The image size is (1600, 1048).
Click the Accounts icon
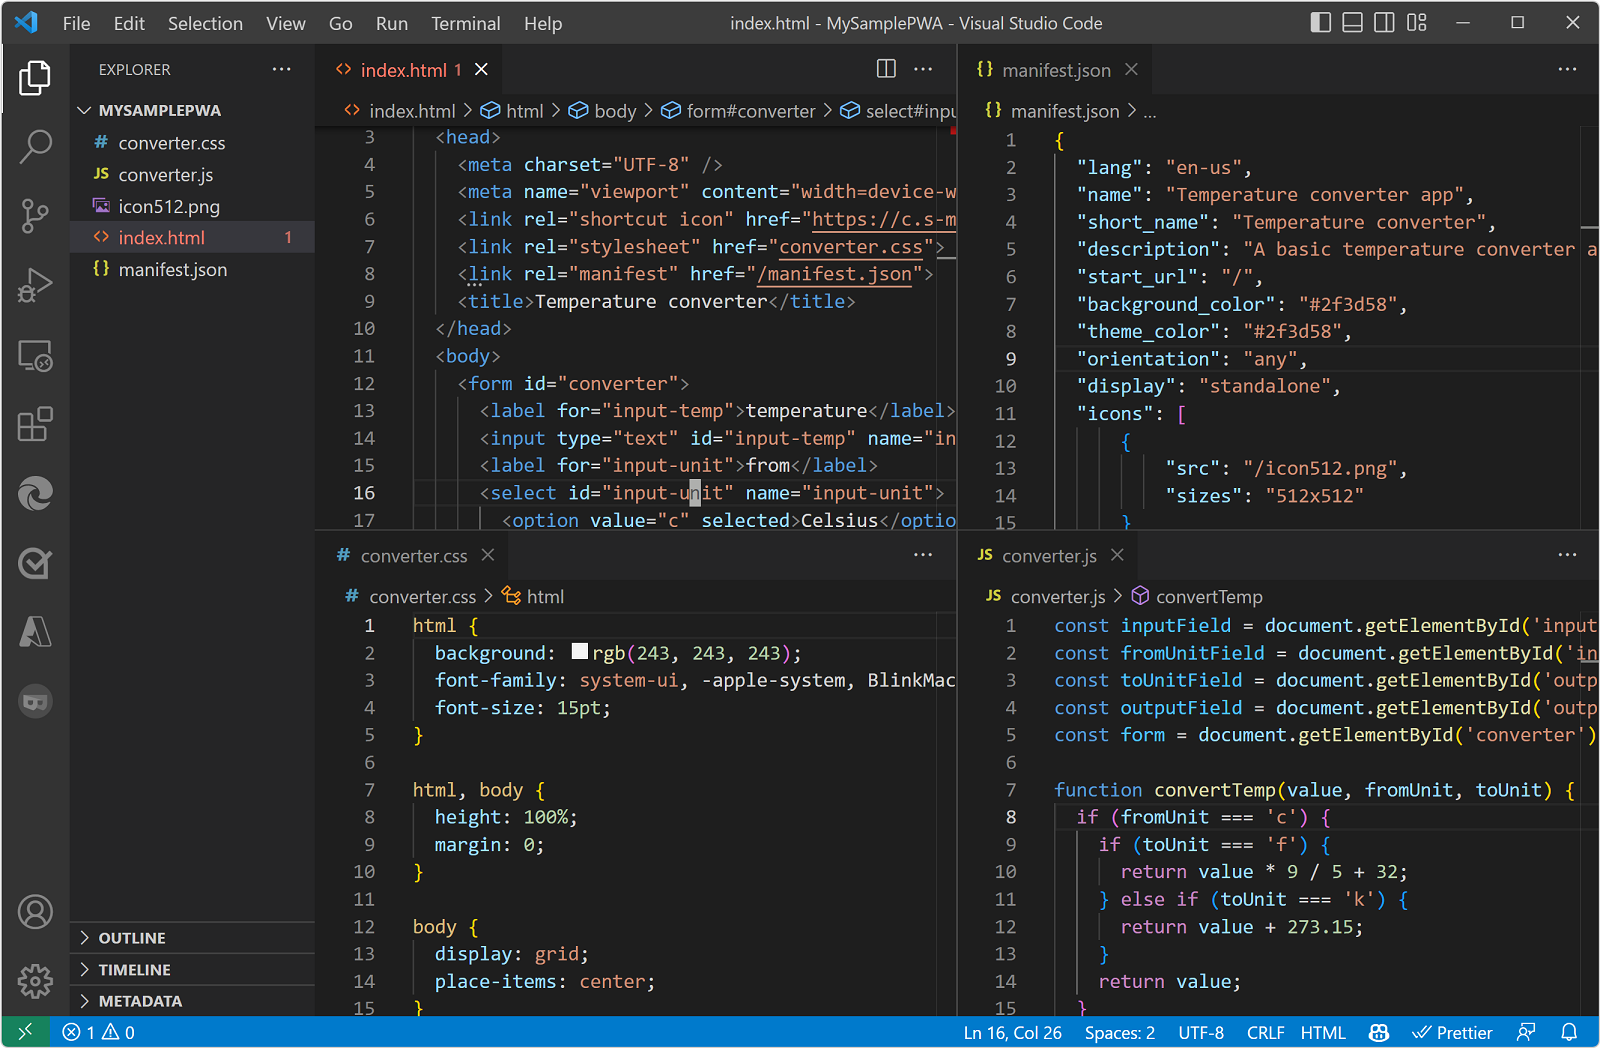35,912
